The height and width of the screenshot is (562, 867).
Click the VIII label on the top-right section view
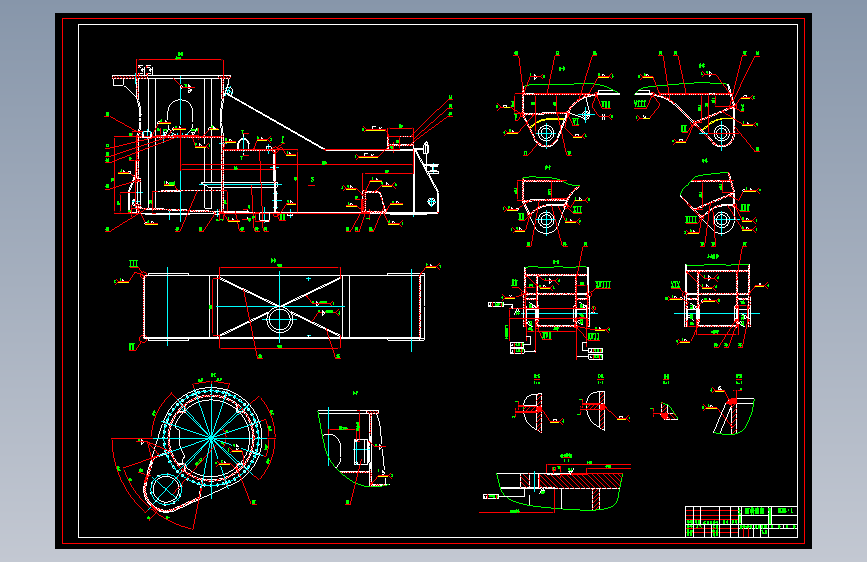coord(640,103)
